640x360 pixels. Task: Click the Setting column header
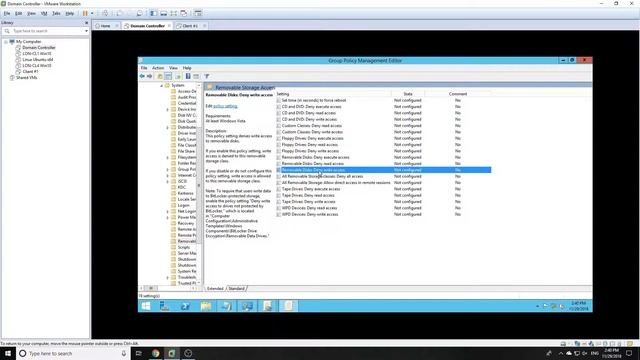[x=333, y=94]
